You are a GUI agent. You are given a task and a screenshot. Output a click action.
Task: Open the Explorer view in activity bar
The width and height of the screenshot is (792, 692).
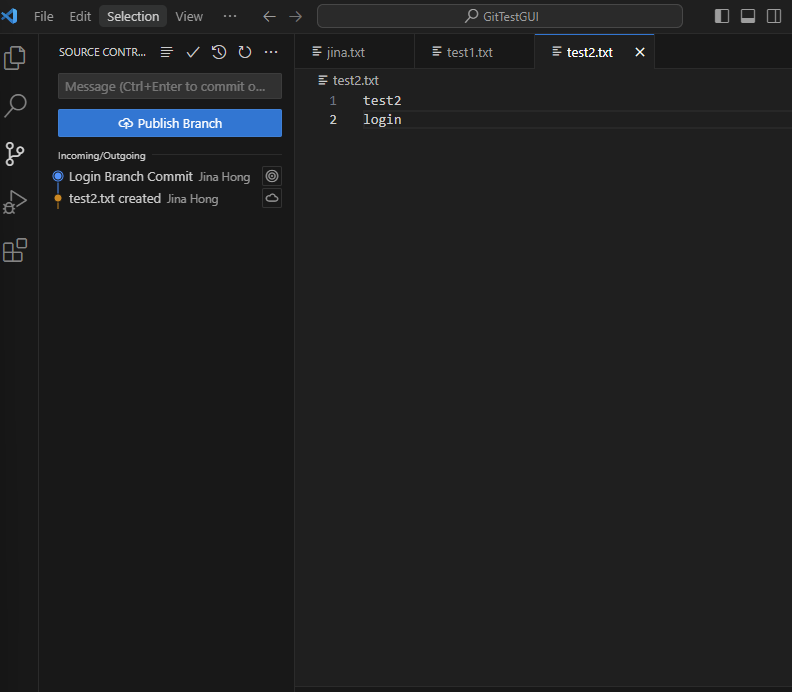tap(15, 58)
